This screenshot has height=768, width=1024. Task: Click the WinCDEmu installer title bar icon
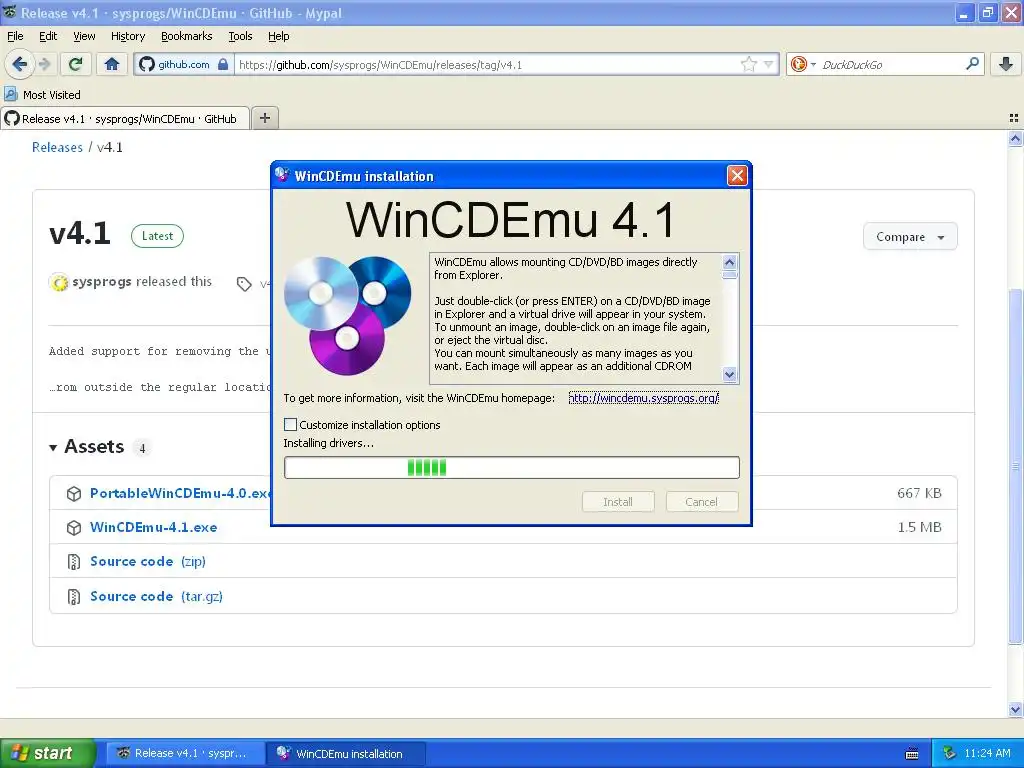point(282,175)
